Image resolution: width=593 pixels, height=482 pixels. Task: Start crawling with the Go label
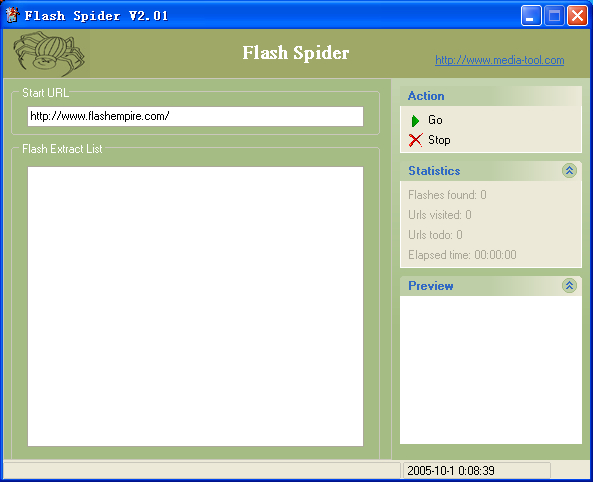(435, 120)
